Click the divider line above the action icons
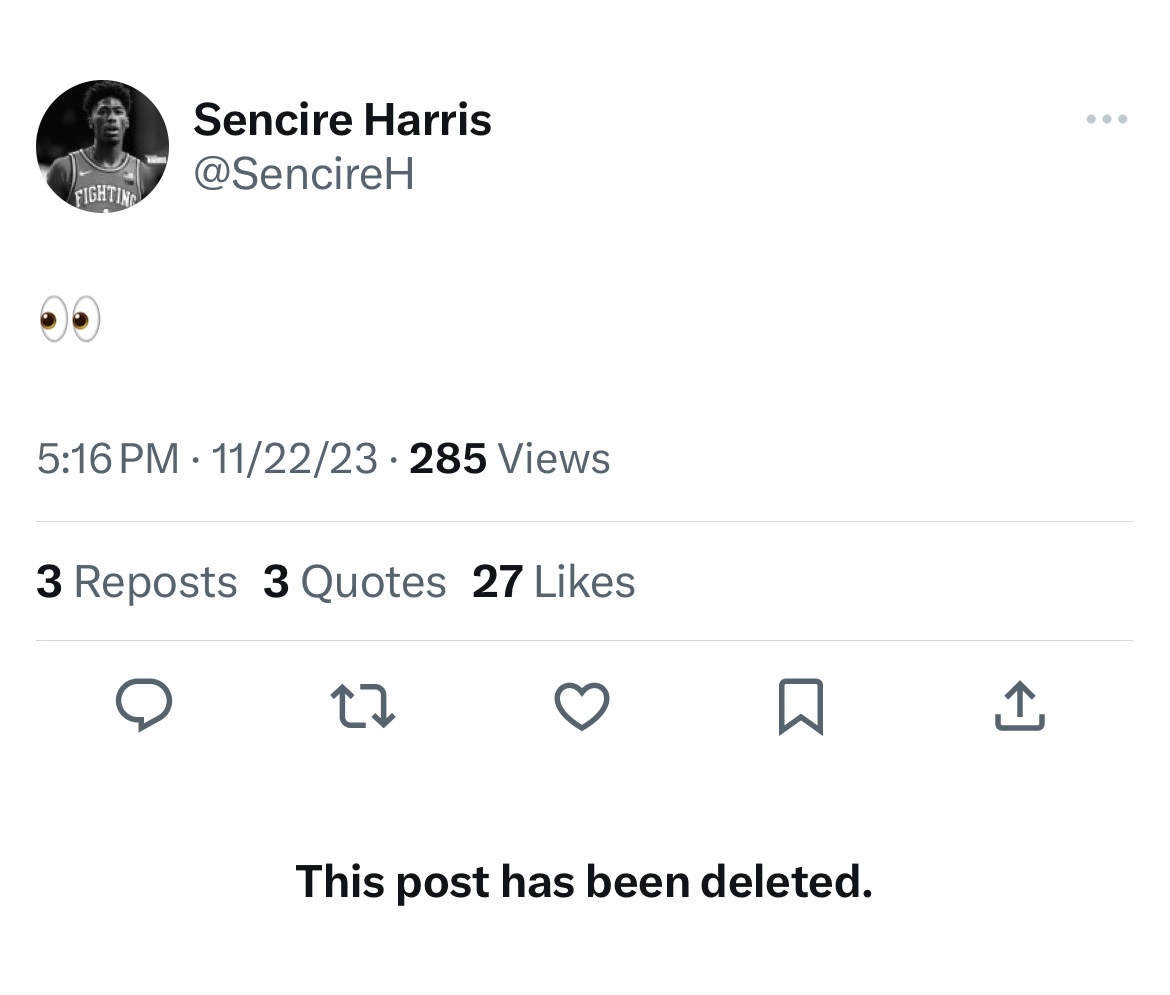The width and height of the screenshot is (1170, 995). pyautogui.click(x=584, y=640)
